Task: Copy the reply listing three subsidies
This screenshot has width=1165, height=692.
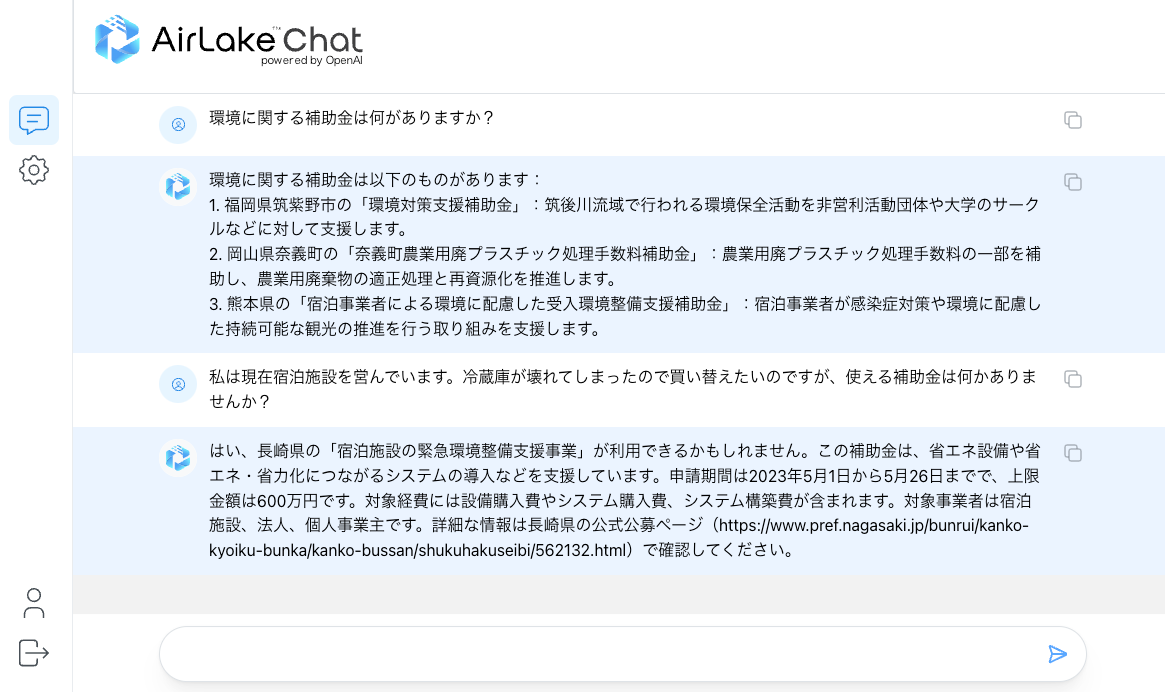Action: point(1073,182)
